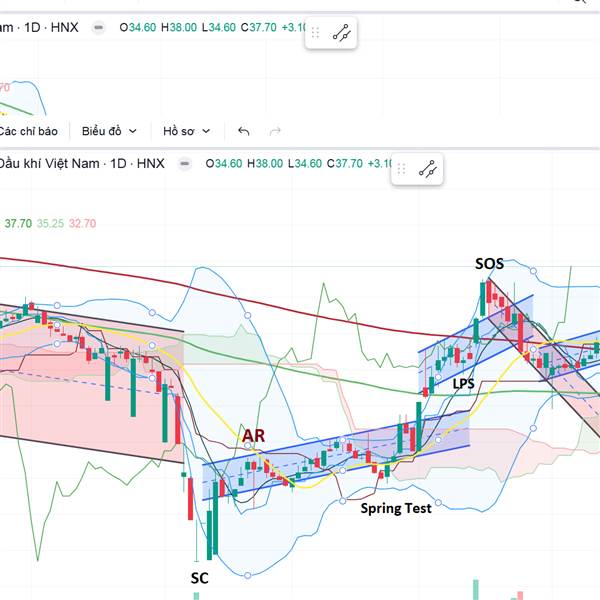Open the Các chỉ báo indicators menu

[x=28, y=131]
